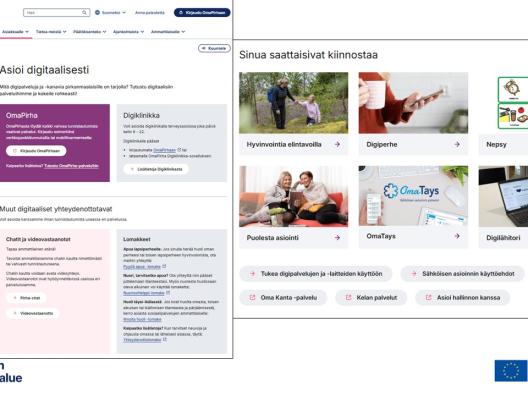Open Asioi hallinnon kanssa external link
Screen dimensions: 528x396
463,298
